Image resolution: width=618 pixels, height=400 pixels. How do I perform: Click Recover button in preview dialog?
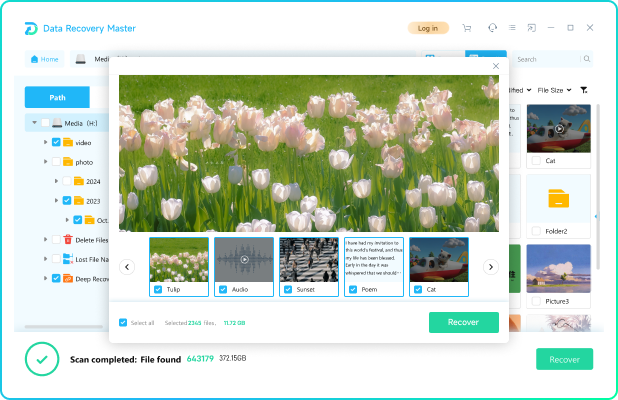tap(463, 322)
